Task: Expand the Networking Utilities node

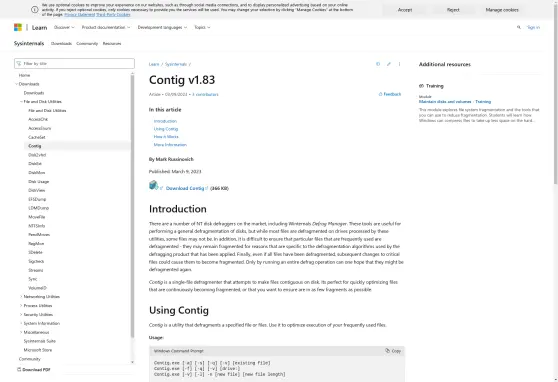Action: pyautogui.click(x=21, y=297)
